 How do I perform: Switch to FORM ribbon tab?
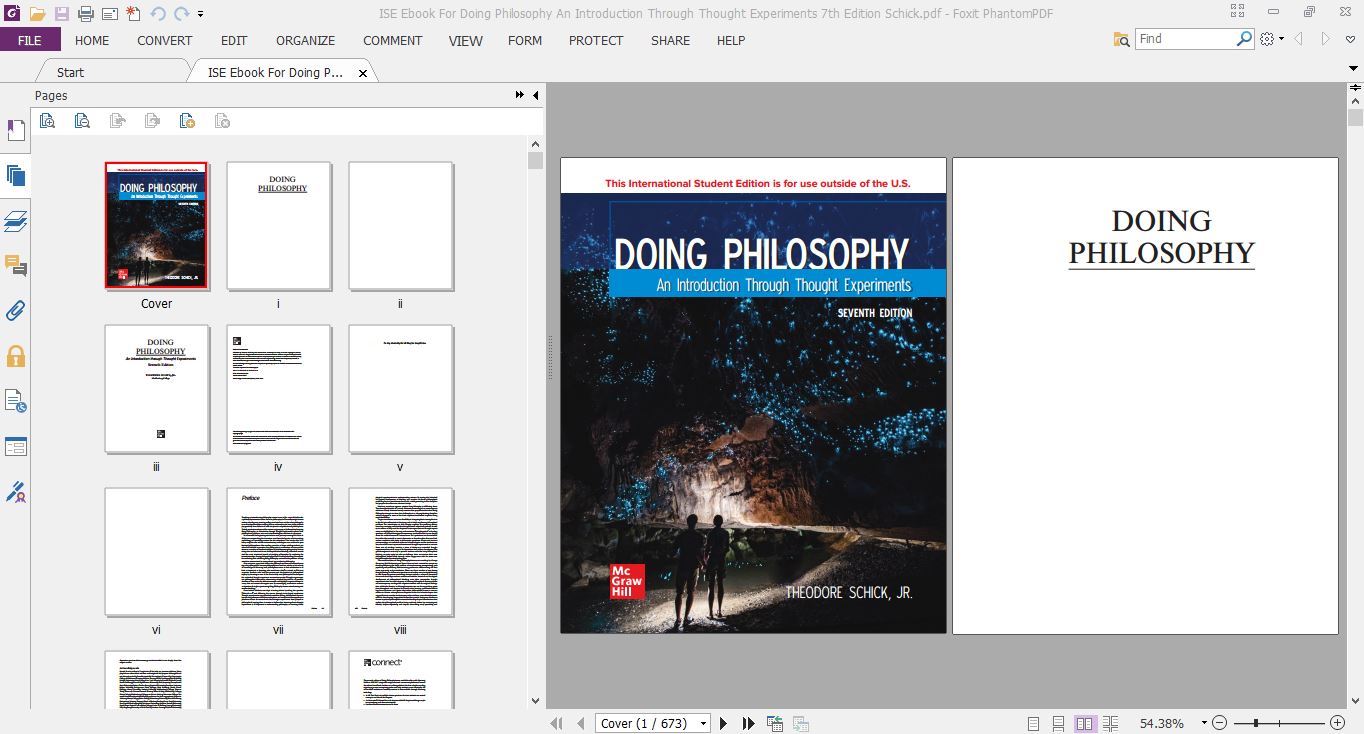(x=525, y=40)
